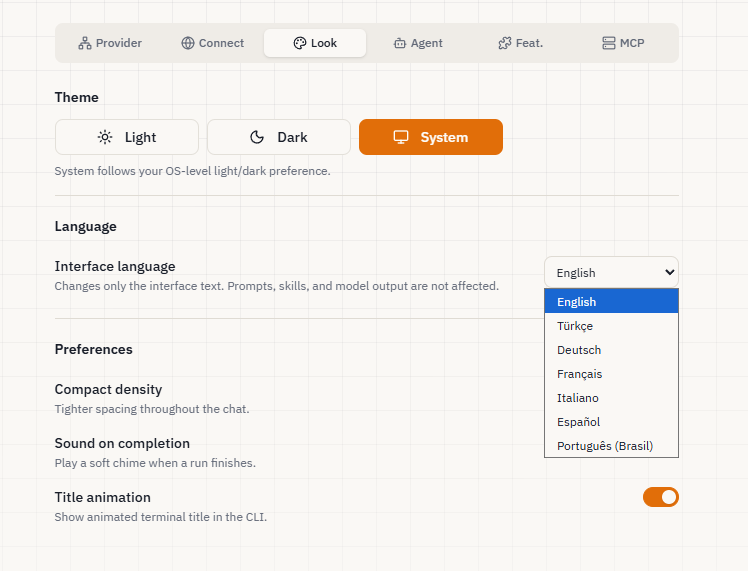
Task: Go to the Agent tab
Action: [x=418, y=43]
